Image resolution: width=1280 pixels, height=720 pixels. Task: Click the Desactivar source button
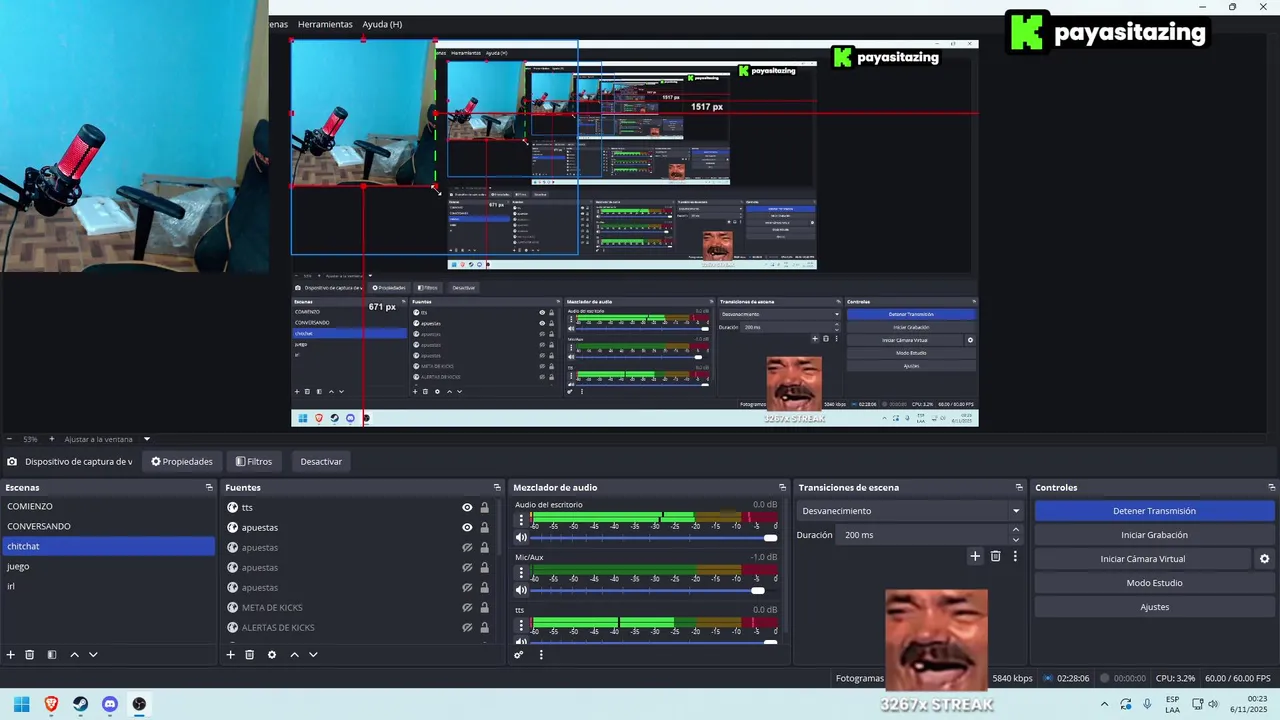(x=321, y=462)
